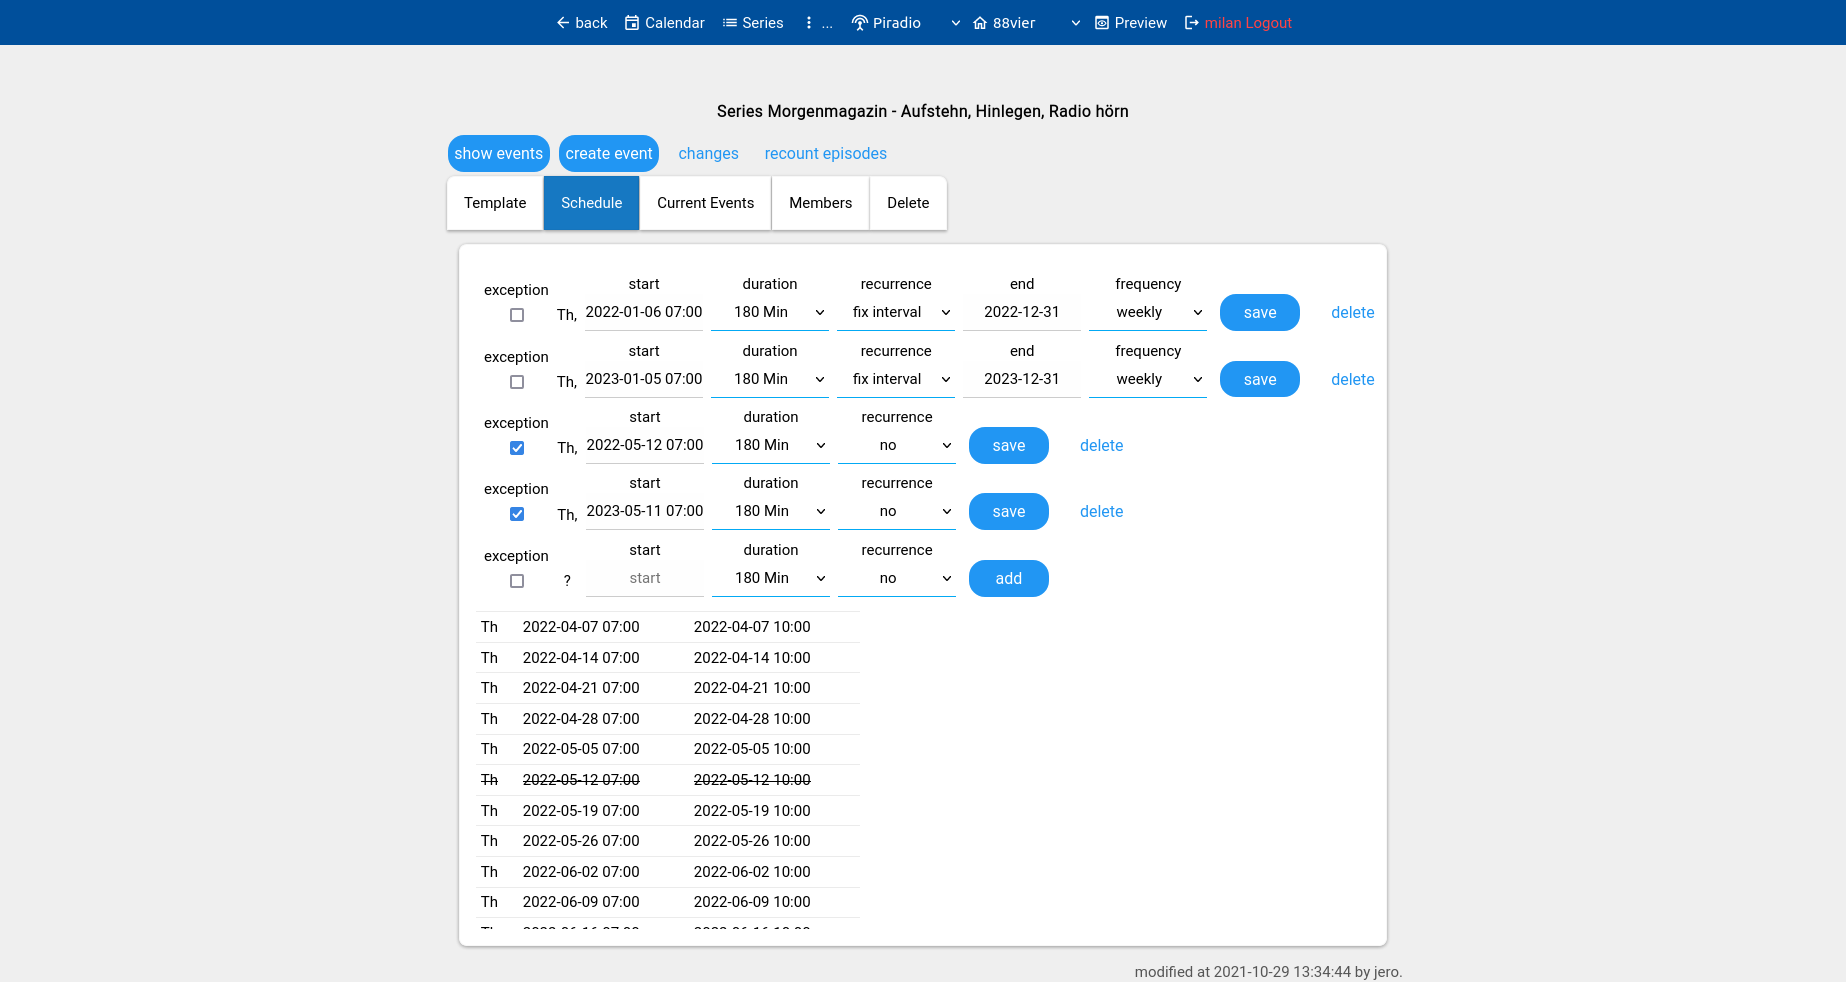Screen dimensions: 1846x982
Task: Open the three-dot more menu icon
Action: (x=809, y=23)
